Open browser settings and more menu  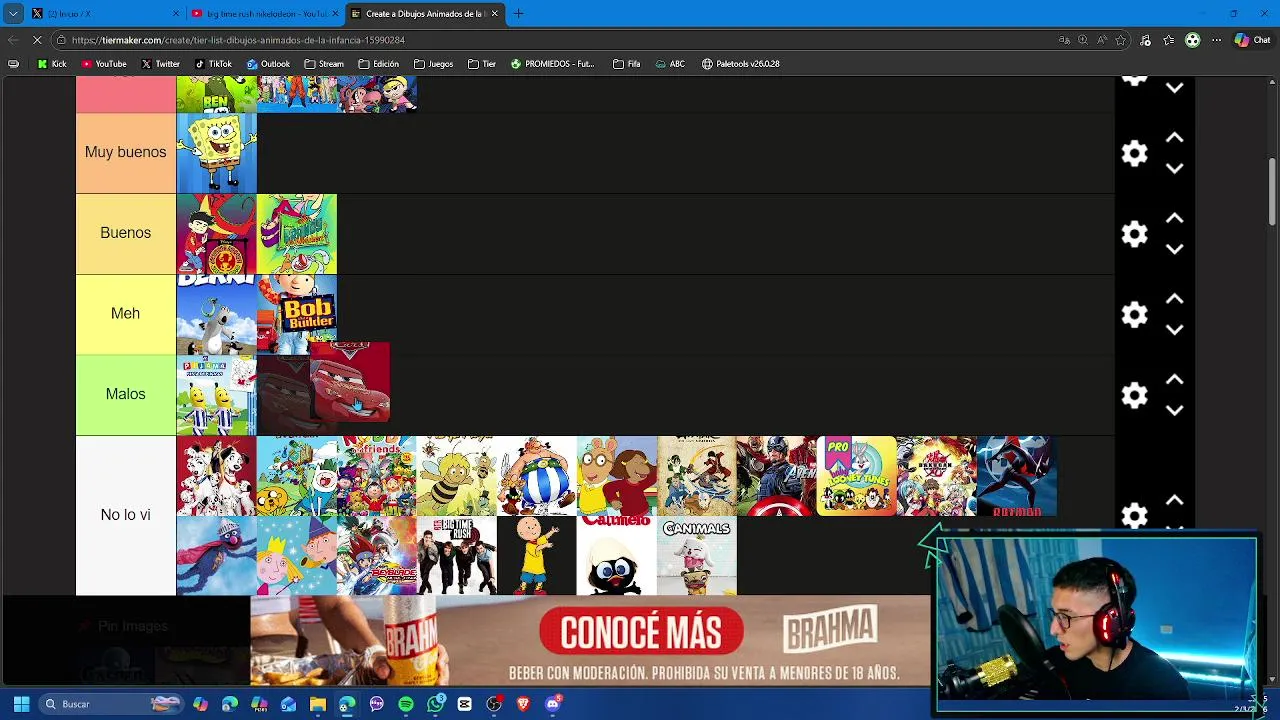[1216, 40]
